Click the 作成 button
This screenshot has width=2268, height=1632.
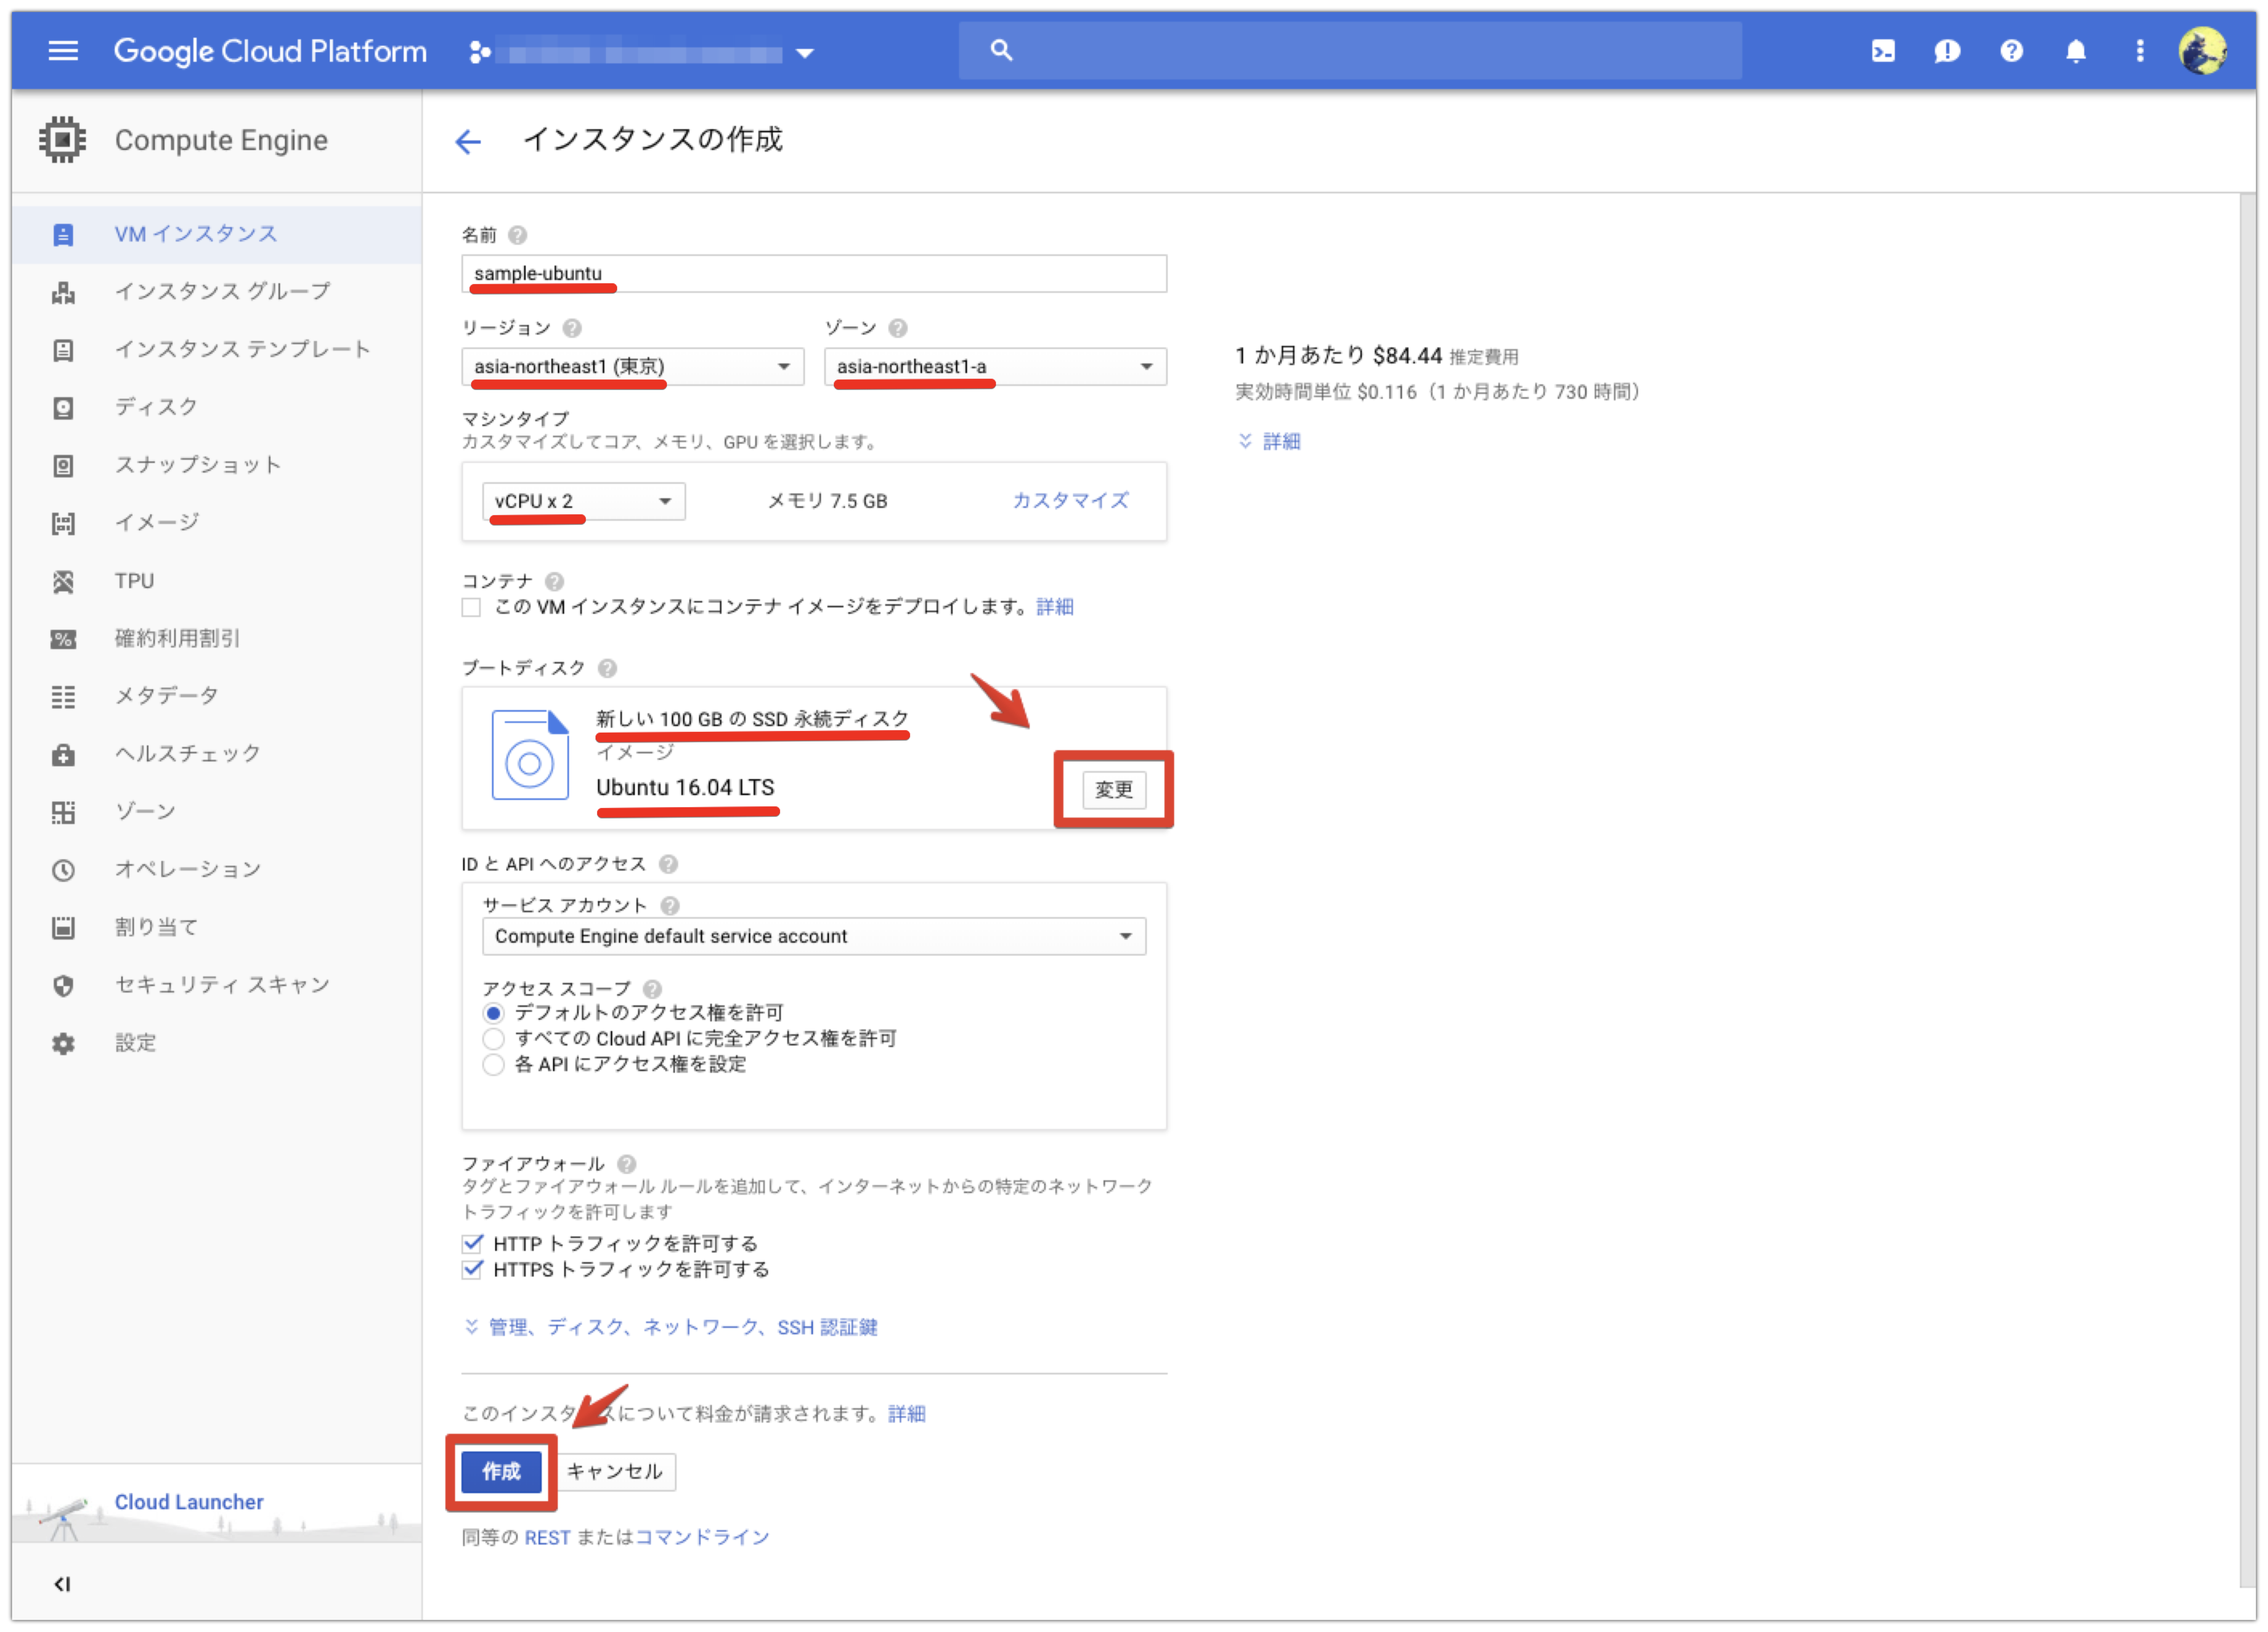pyautogui.click(x=501, y=1471)
